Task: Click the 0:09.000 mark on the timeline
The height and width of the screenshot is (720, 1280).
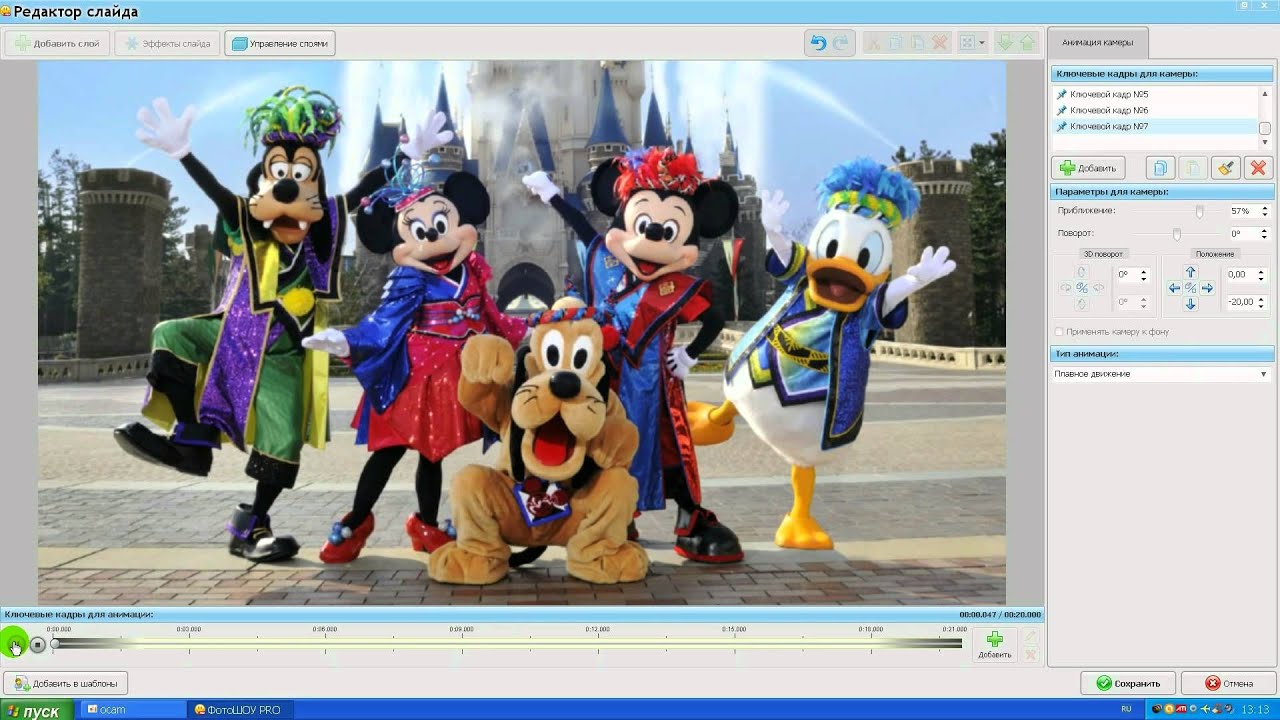Action: pyautogui.click(x=461, y=630)
